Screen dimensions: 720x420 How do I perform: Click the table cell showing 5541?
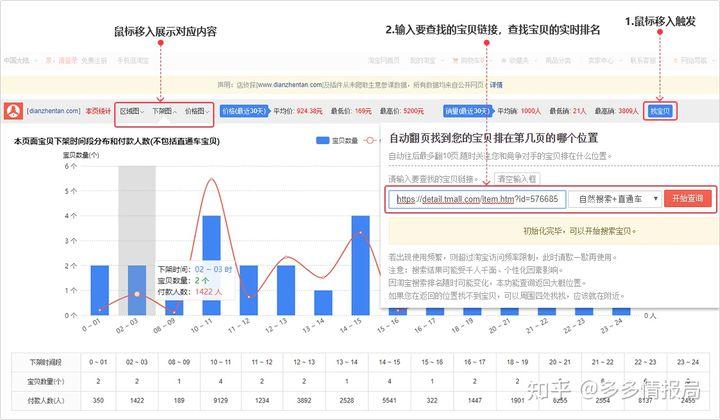click(389, 400)
